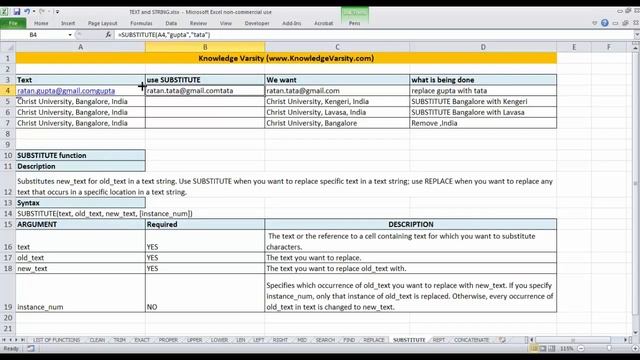Click the 'SUBSTITUTE function' heading cell
Viewport: 640px width, 360px height.
[x=80, y=156]
